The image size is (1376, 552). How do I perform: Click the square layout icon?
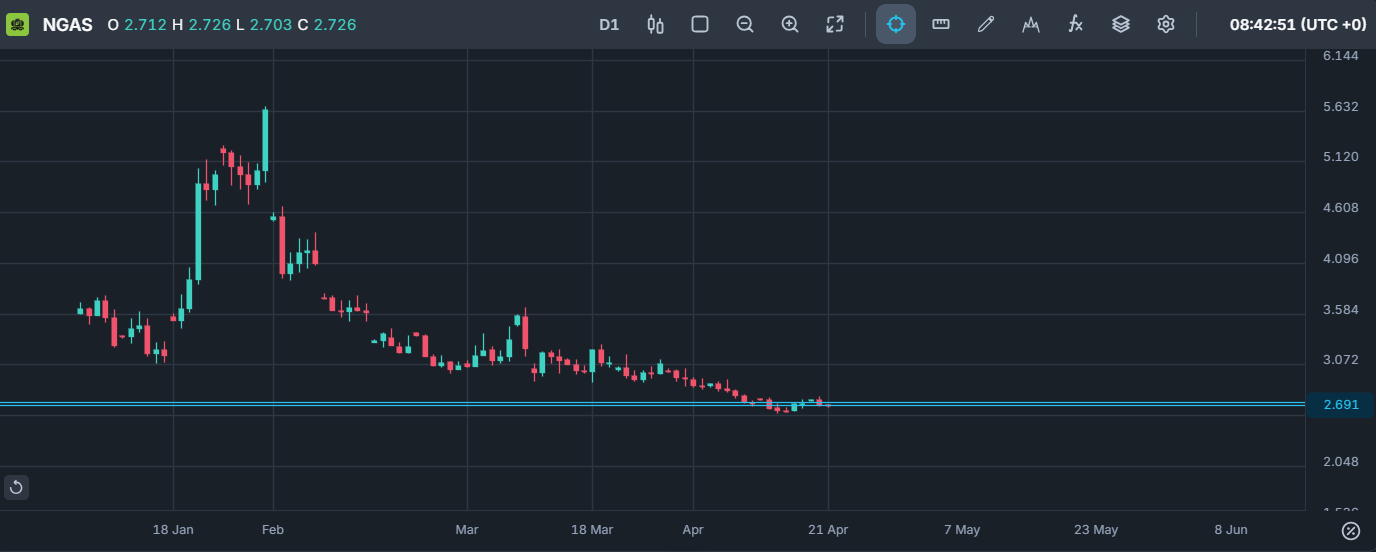tap(700, 24)
